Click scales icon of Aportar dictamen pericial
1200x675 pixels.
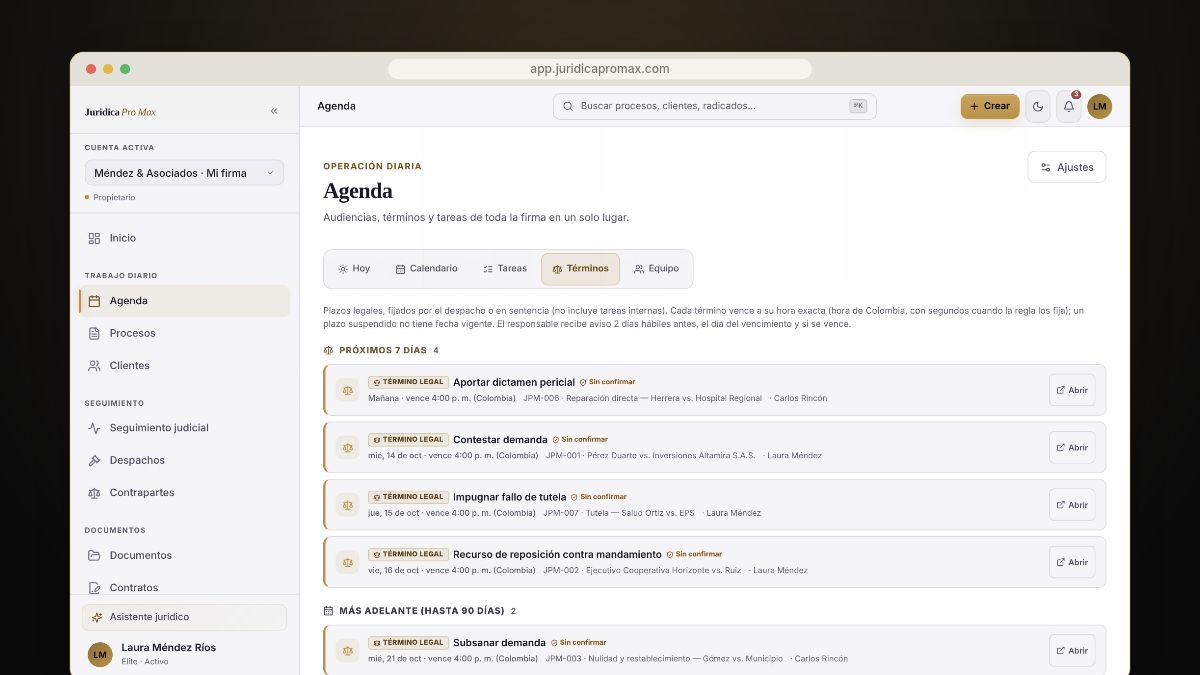[347, 390]
